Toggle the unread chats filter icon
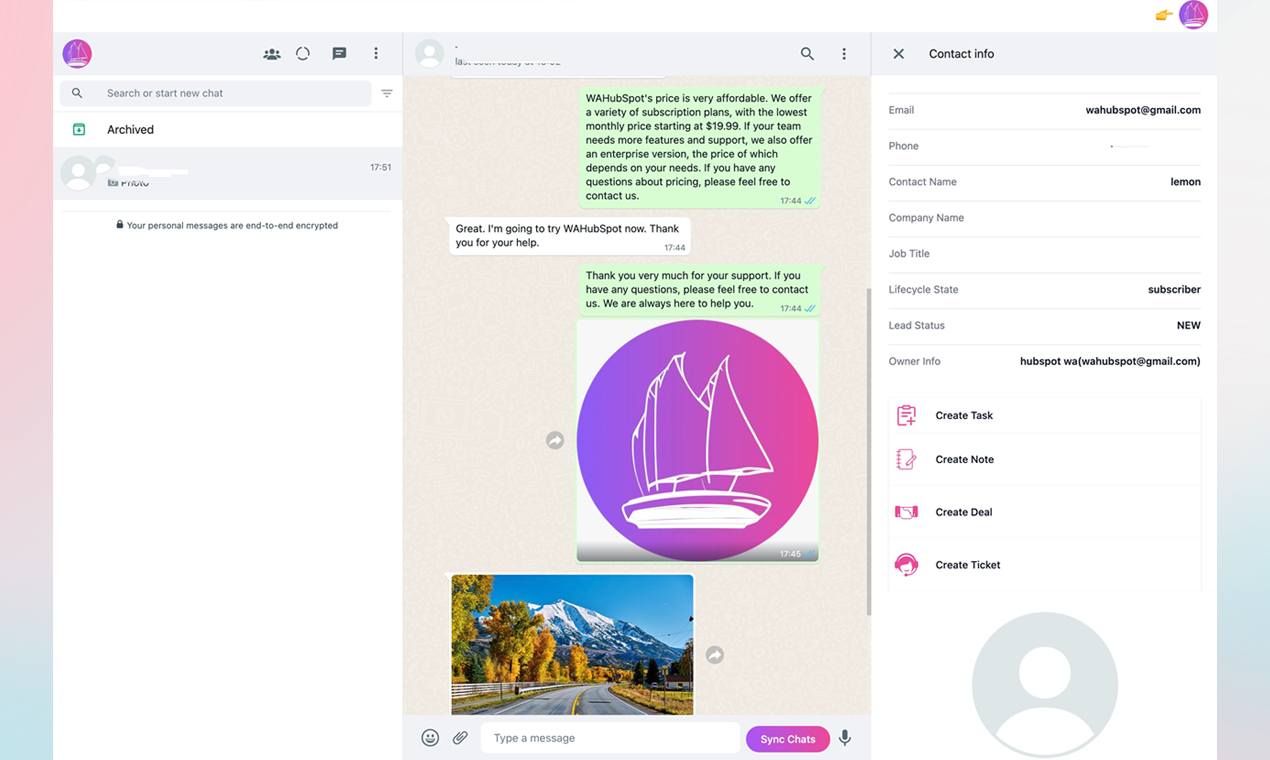The image size is (1270, 760). pyautogui.click(x=387, y=93)
